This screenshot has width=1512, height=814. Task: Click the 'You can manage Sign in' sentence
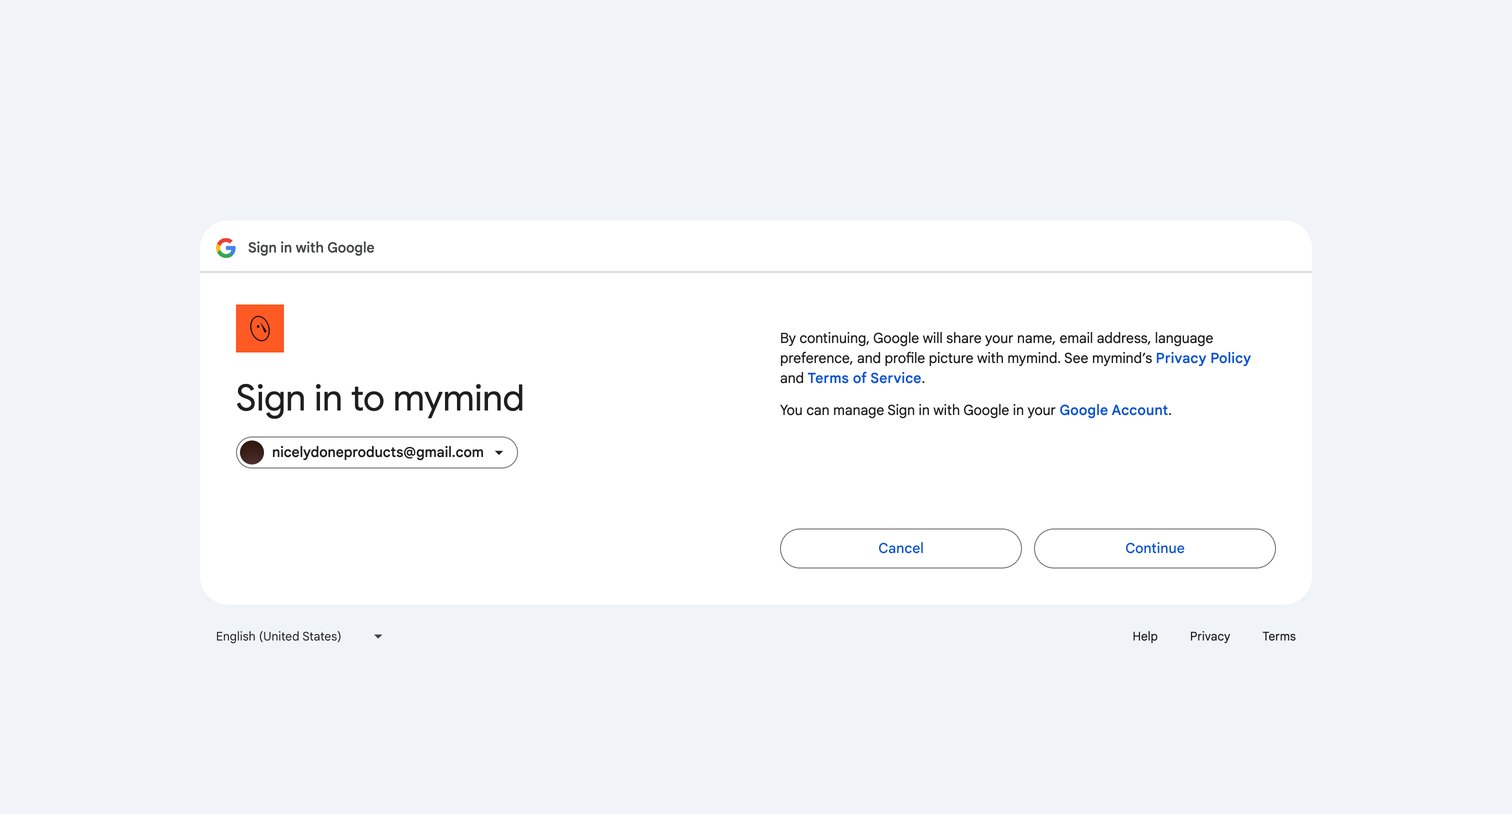[975, 410]
